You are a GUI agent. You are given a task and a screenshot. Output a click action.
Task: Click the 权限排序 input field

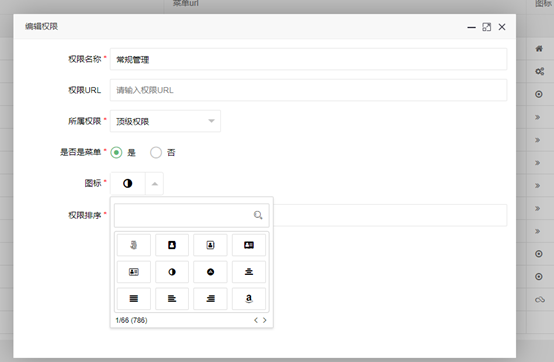click(x=390, y=215)
